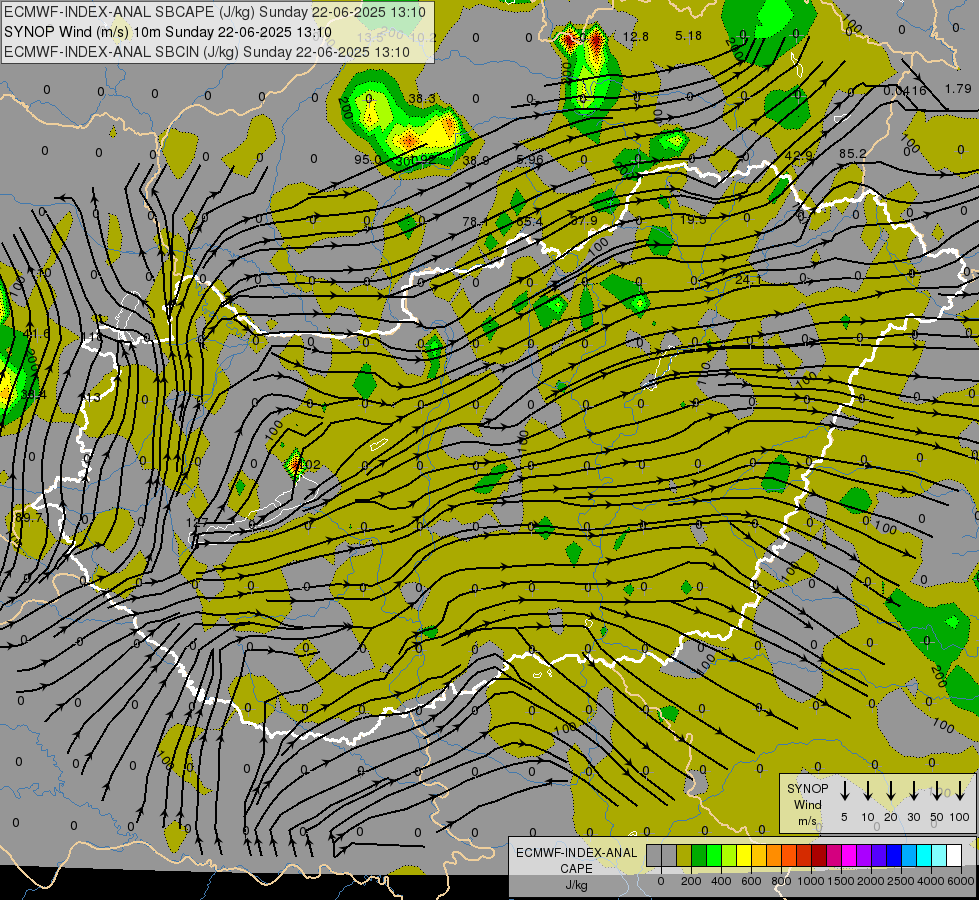Click the 24.1 value on the map
Viewport: 979px width, 900px height.
(748, 280)
